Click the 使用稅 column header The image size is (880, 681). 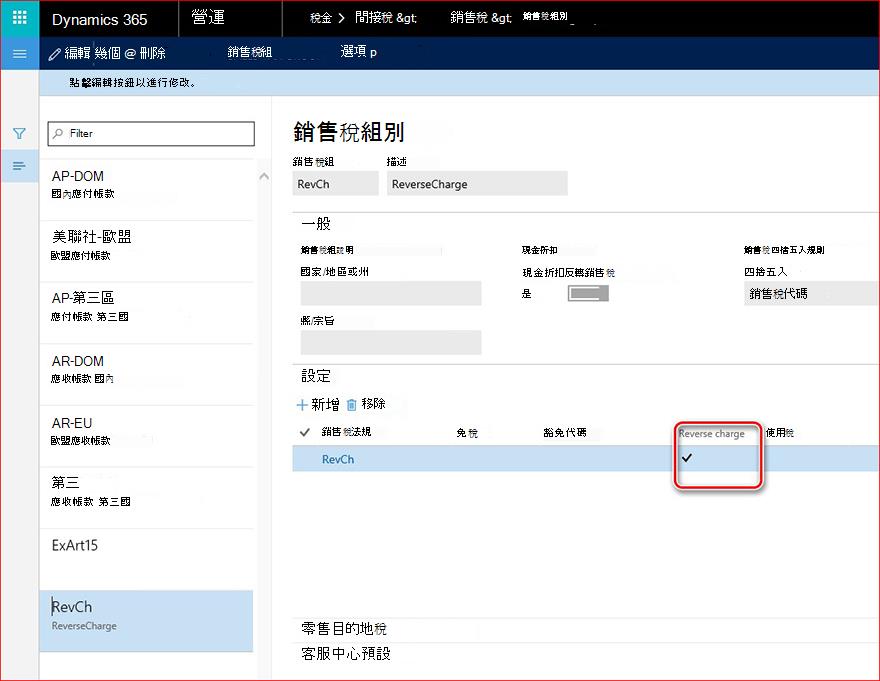(x=780, y=433)
